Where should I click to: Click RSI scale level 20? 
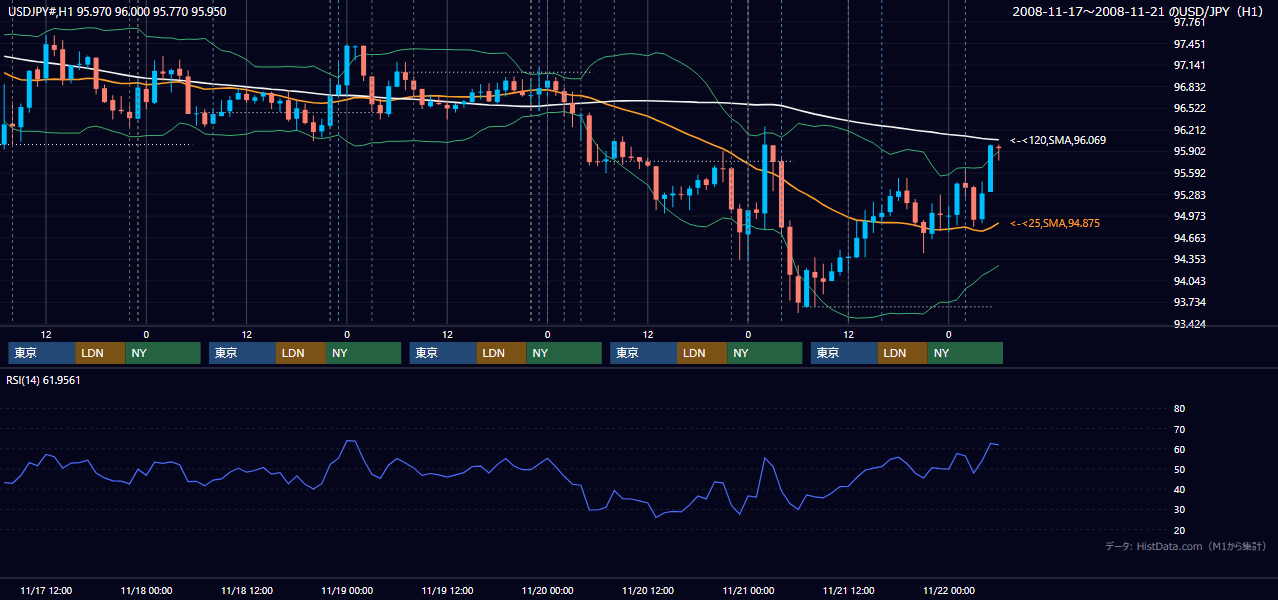pos(1179,531)
